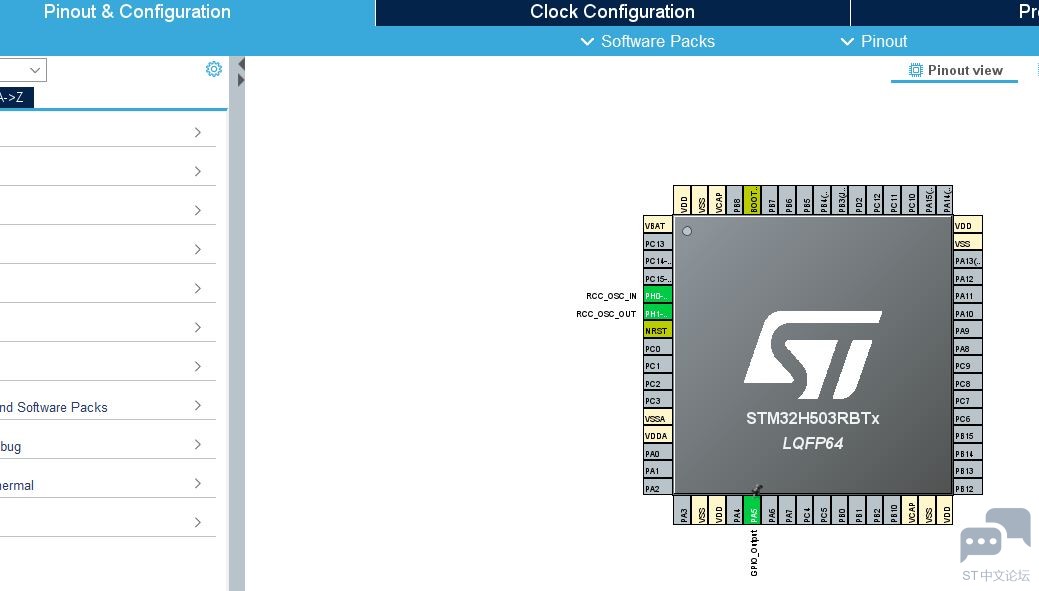Open the Software Packs dropdown menu
The width and height of the screenshot is (1039, 591).
[x=647, y=41]
